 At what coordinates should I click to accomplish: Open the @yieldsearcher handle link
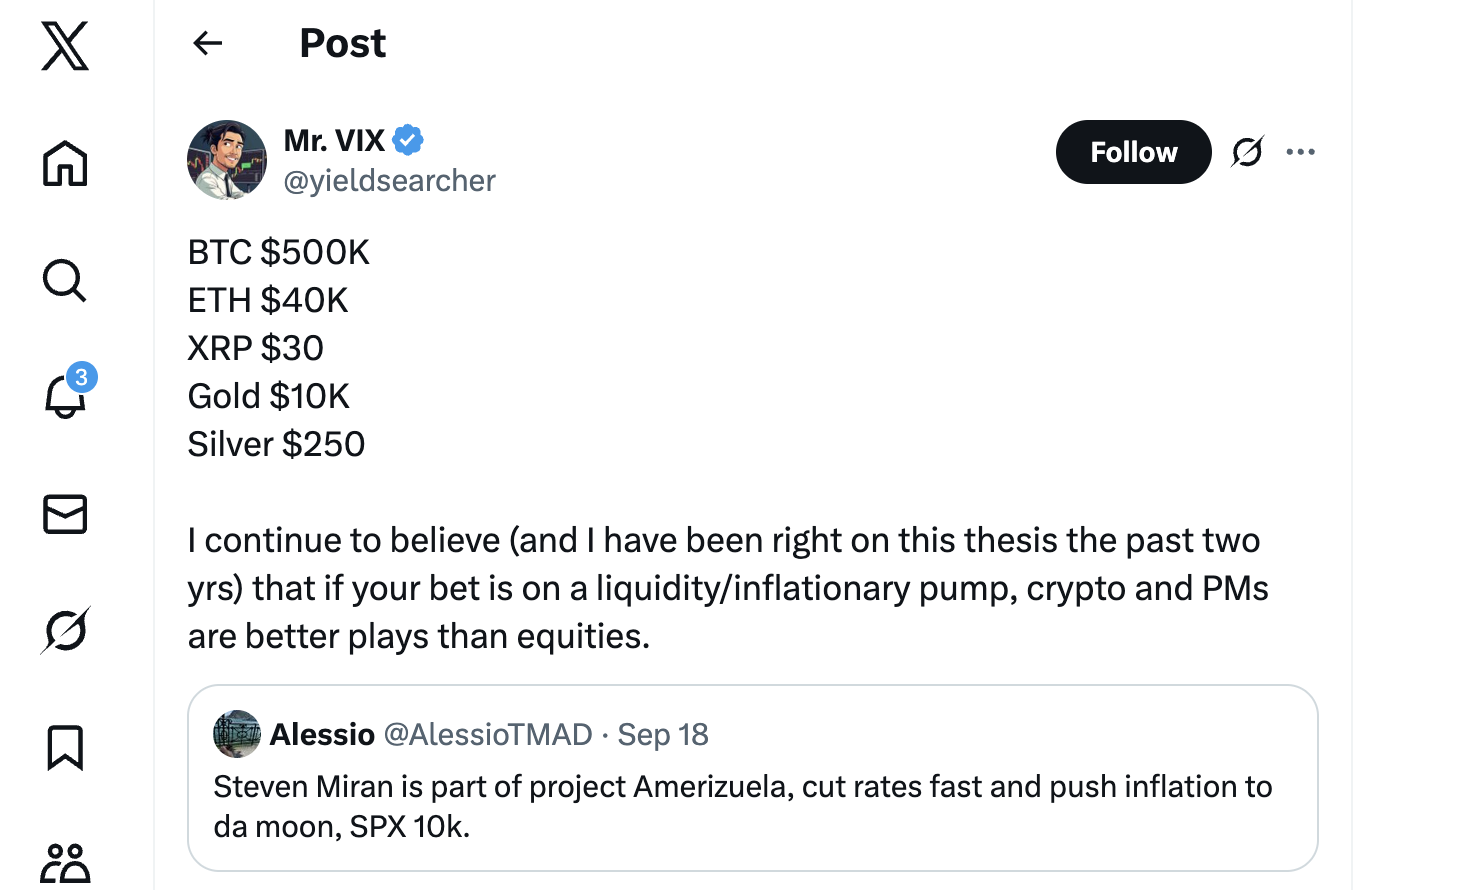click(x=389, y=181)
